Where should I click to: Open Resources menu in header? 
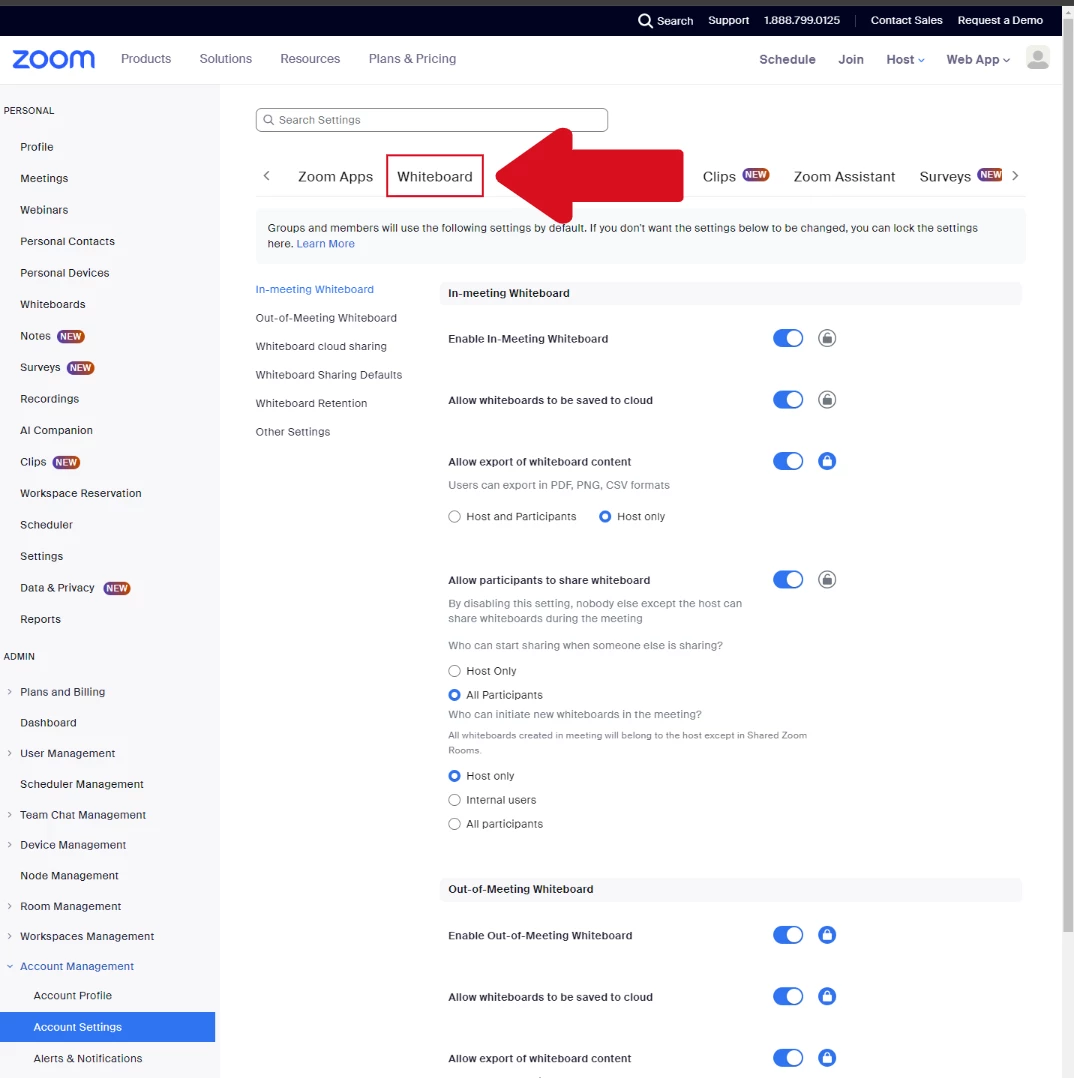310,59
